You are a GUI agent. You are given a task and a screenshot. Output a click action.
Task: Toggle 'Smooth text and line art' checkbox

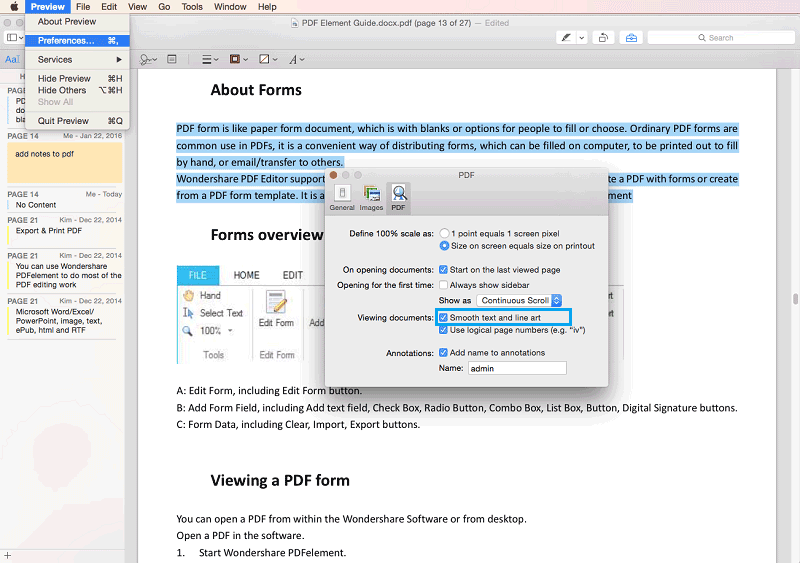[443, 317]
